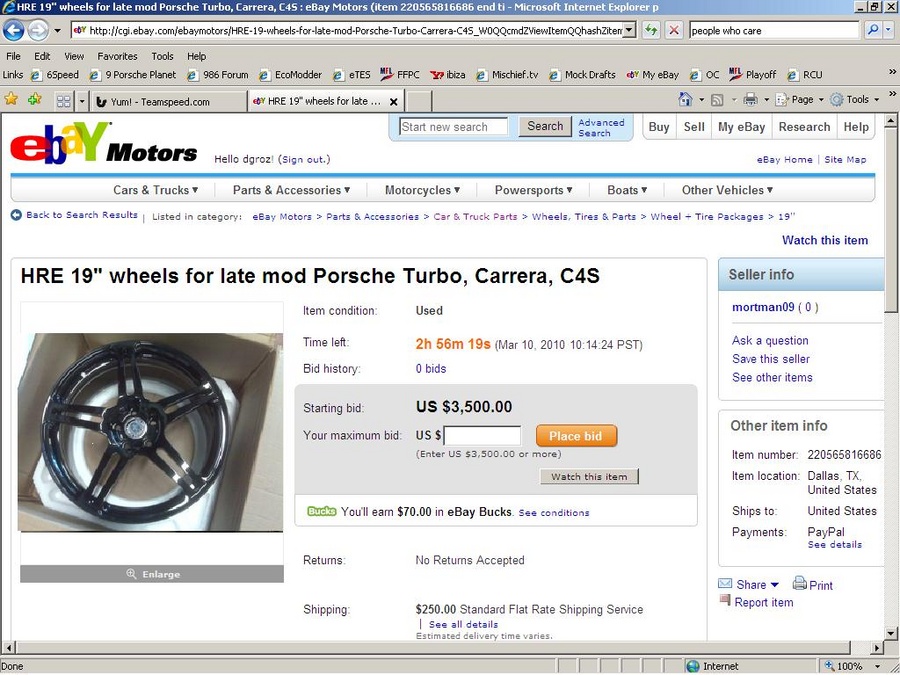This screenshot has width=900, height=675.
Task: Open the Favorites star icon
Action: (12, 100)
